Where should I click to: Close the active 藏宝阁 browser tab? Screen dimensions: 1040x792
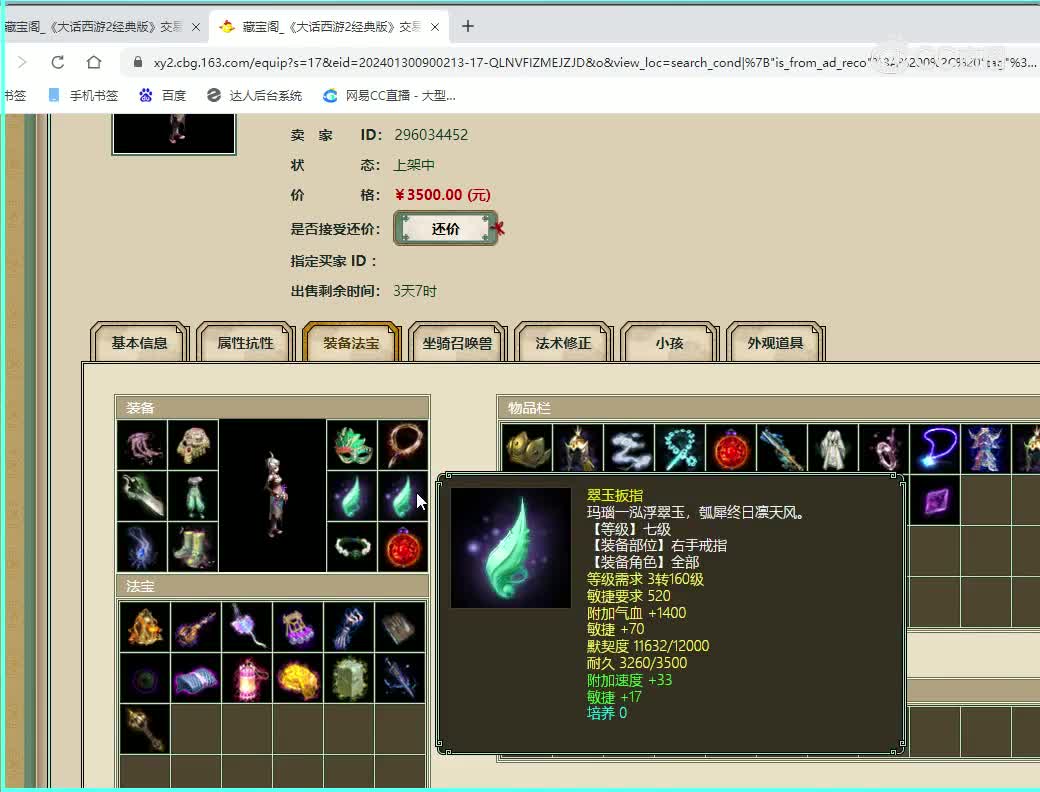(x=435, y=27)
